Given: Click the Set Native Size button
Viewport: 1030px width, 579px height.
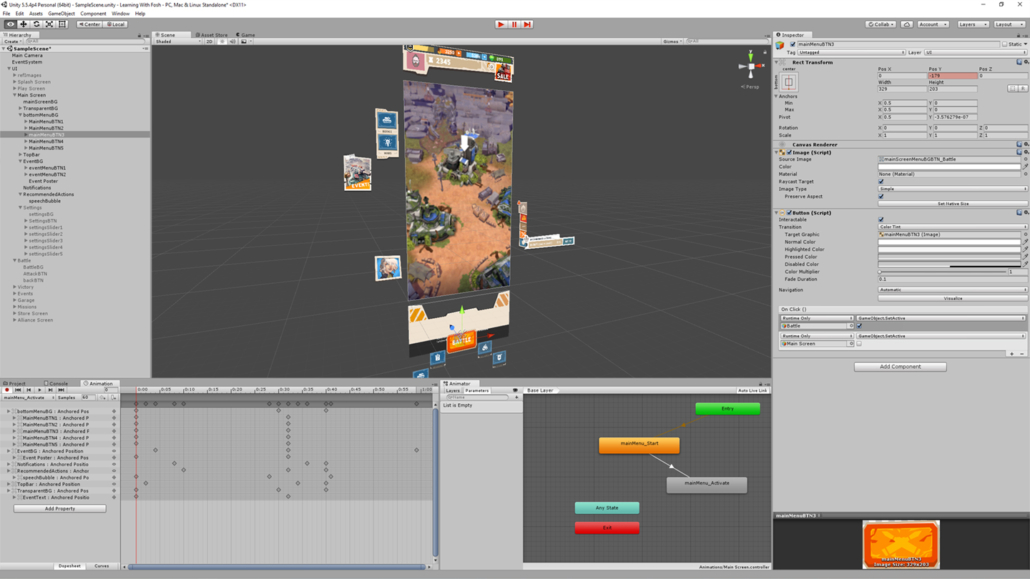Looking at the screenshot, I should tap(952, 204).
